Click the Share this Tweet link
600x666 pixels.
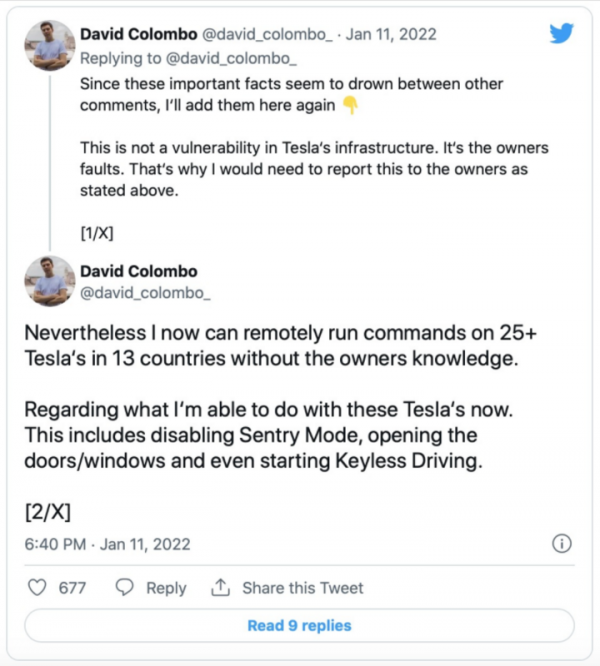[x=302, y=588]
